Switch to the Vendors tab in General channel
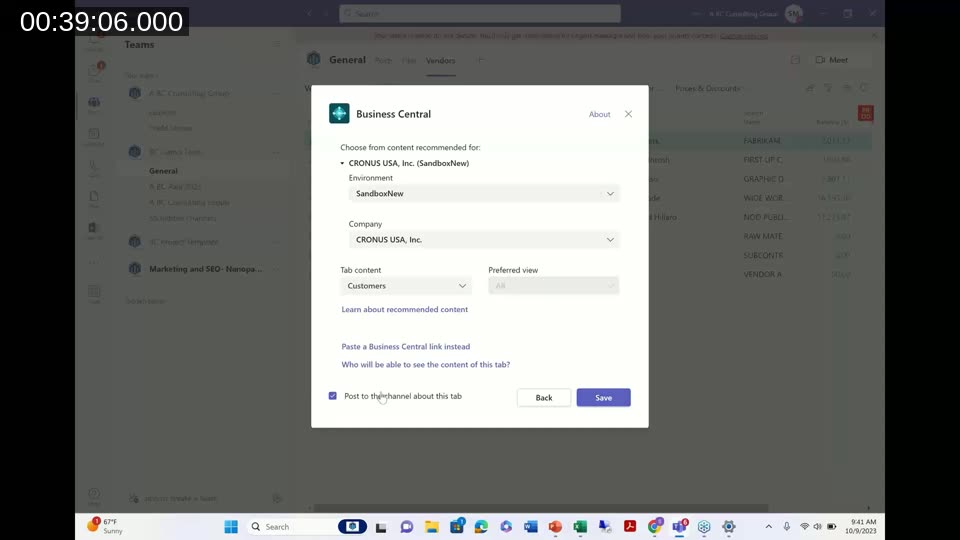The width and height of the screenshot is (960, 540). (440, 61)
